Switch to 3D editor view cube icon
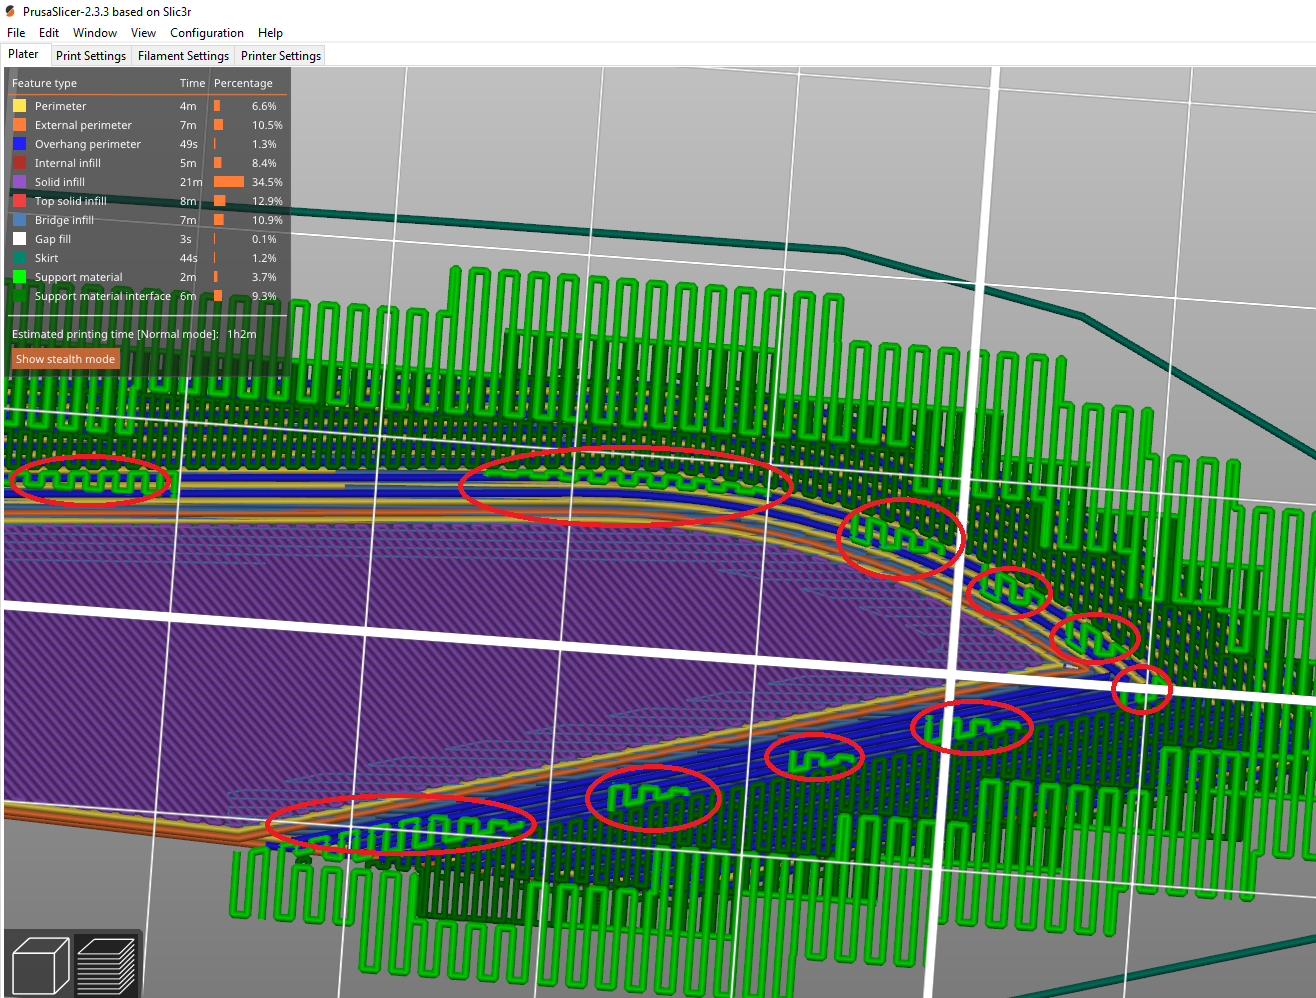 (x=40, y=967)
